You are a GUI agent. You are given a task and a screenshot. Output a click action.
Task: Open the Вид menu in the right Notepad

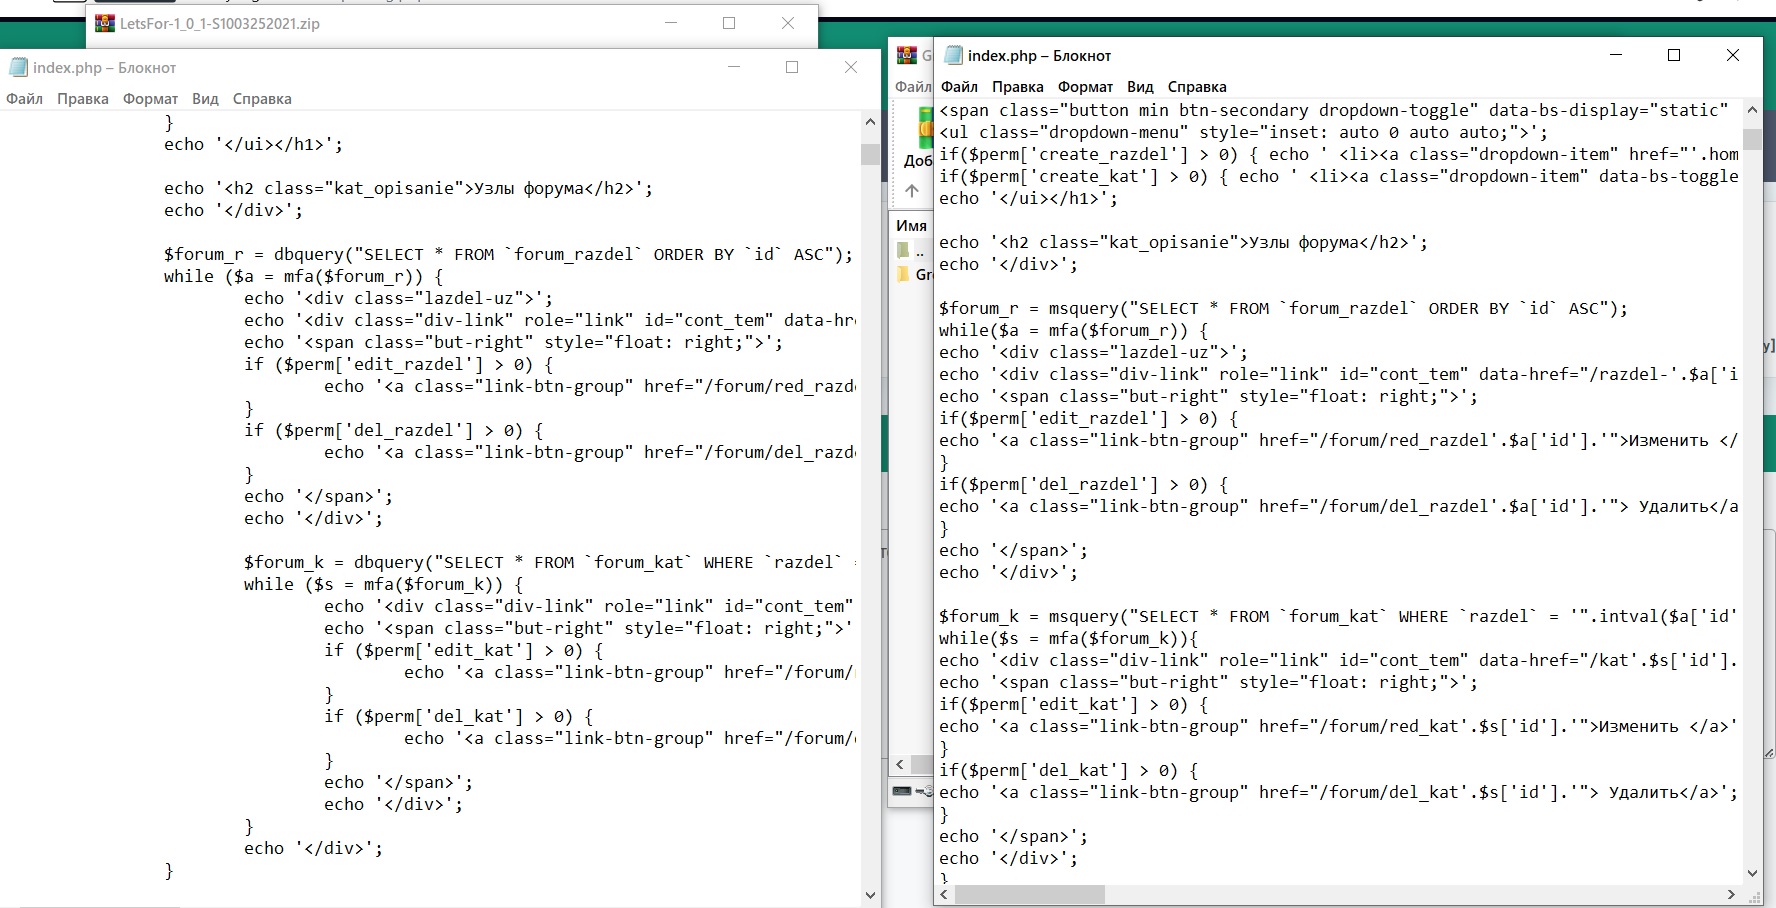point(1140,86)
